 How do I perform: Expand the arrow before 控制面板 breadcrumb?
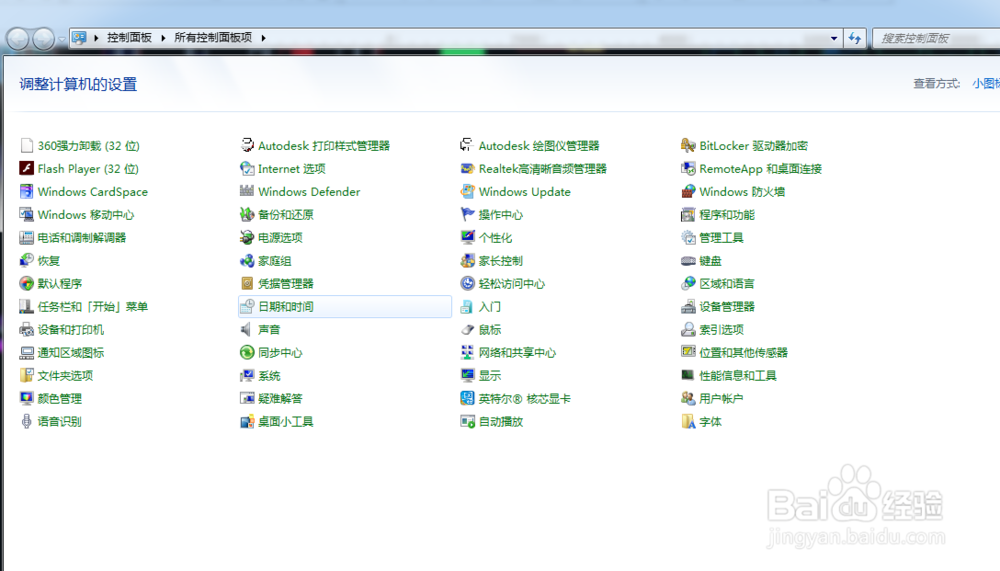click(96, 38)
